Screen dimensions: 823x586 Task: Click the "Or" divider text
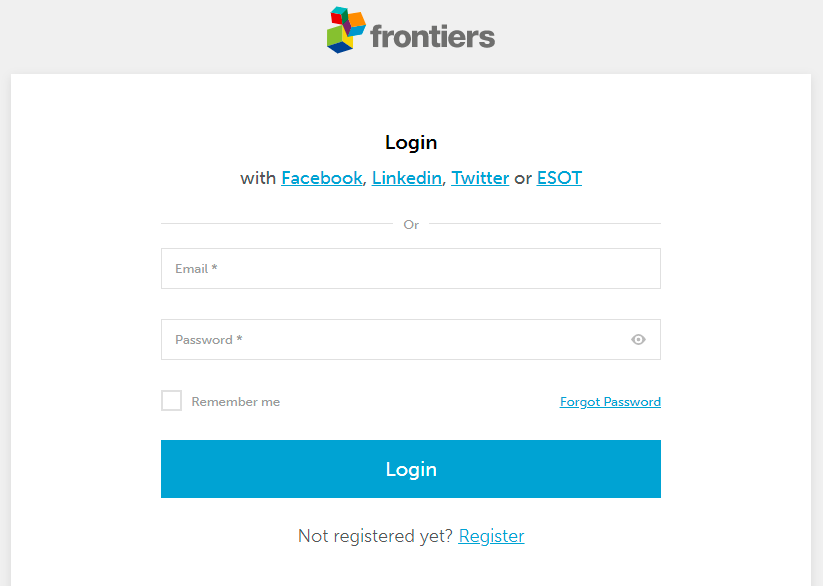[411, 225]
